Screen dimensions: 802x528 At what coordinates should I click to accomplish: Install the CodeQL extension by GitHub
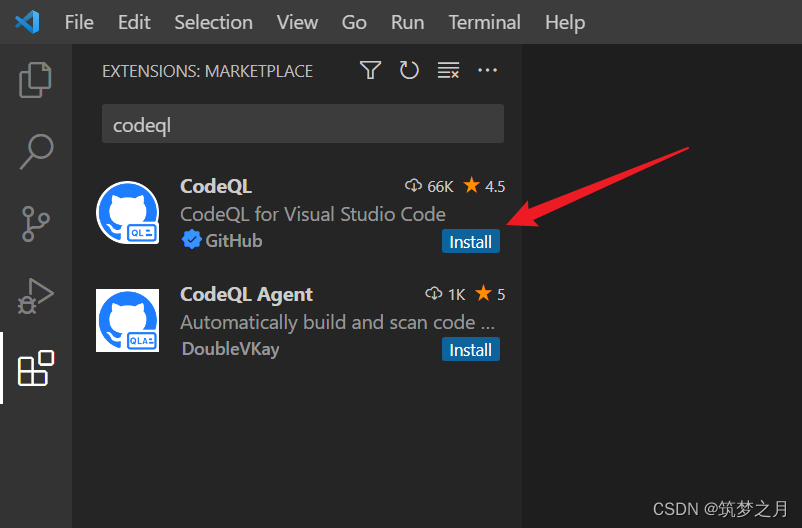(x=471, y=241)
